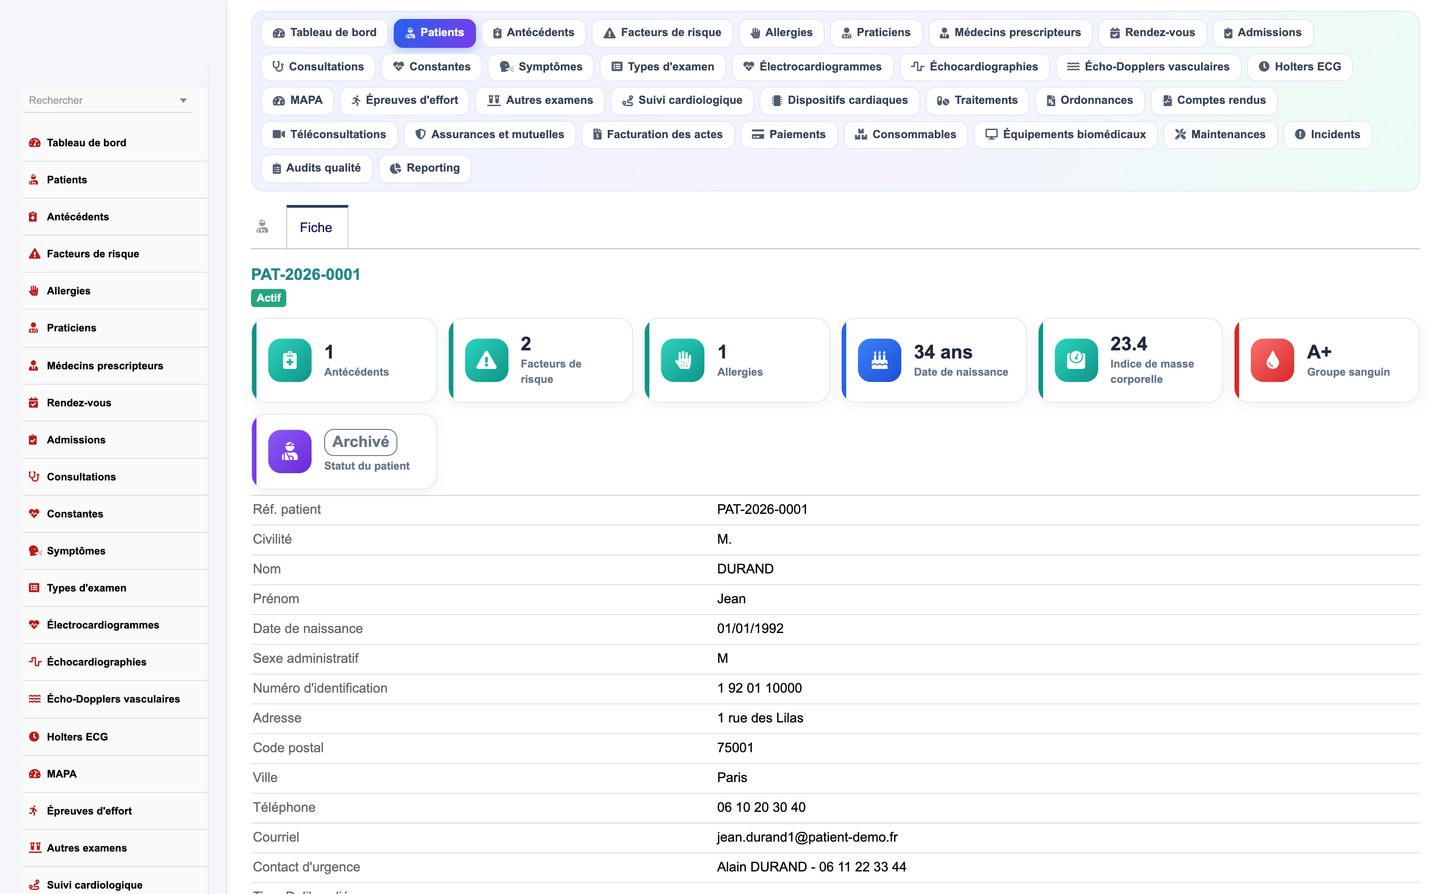The height and width of the screenshot is (894, 1445).
Task: Click the Électrocardiogrammes heart sidebar icon
Action: (34, 625)
